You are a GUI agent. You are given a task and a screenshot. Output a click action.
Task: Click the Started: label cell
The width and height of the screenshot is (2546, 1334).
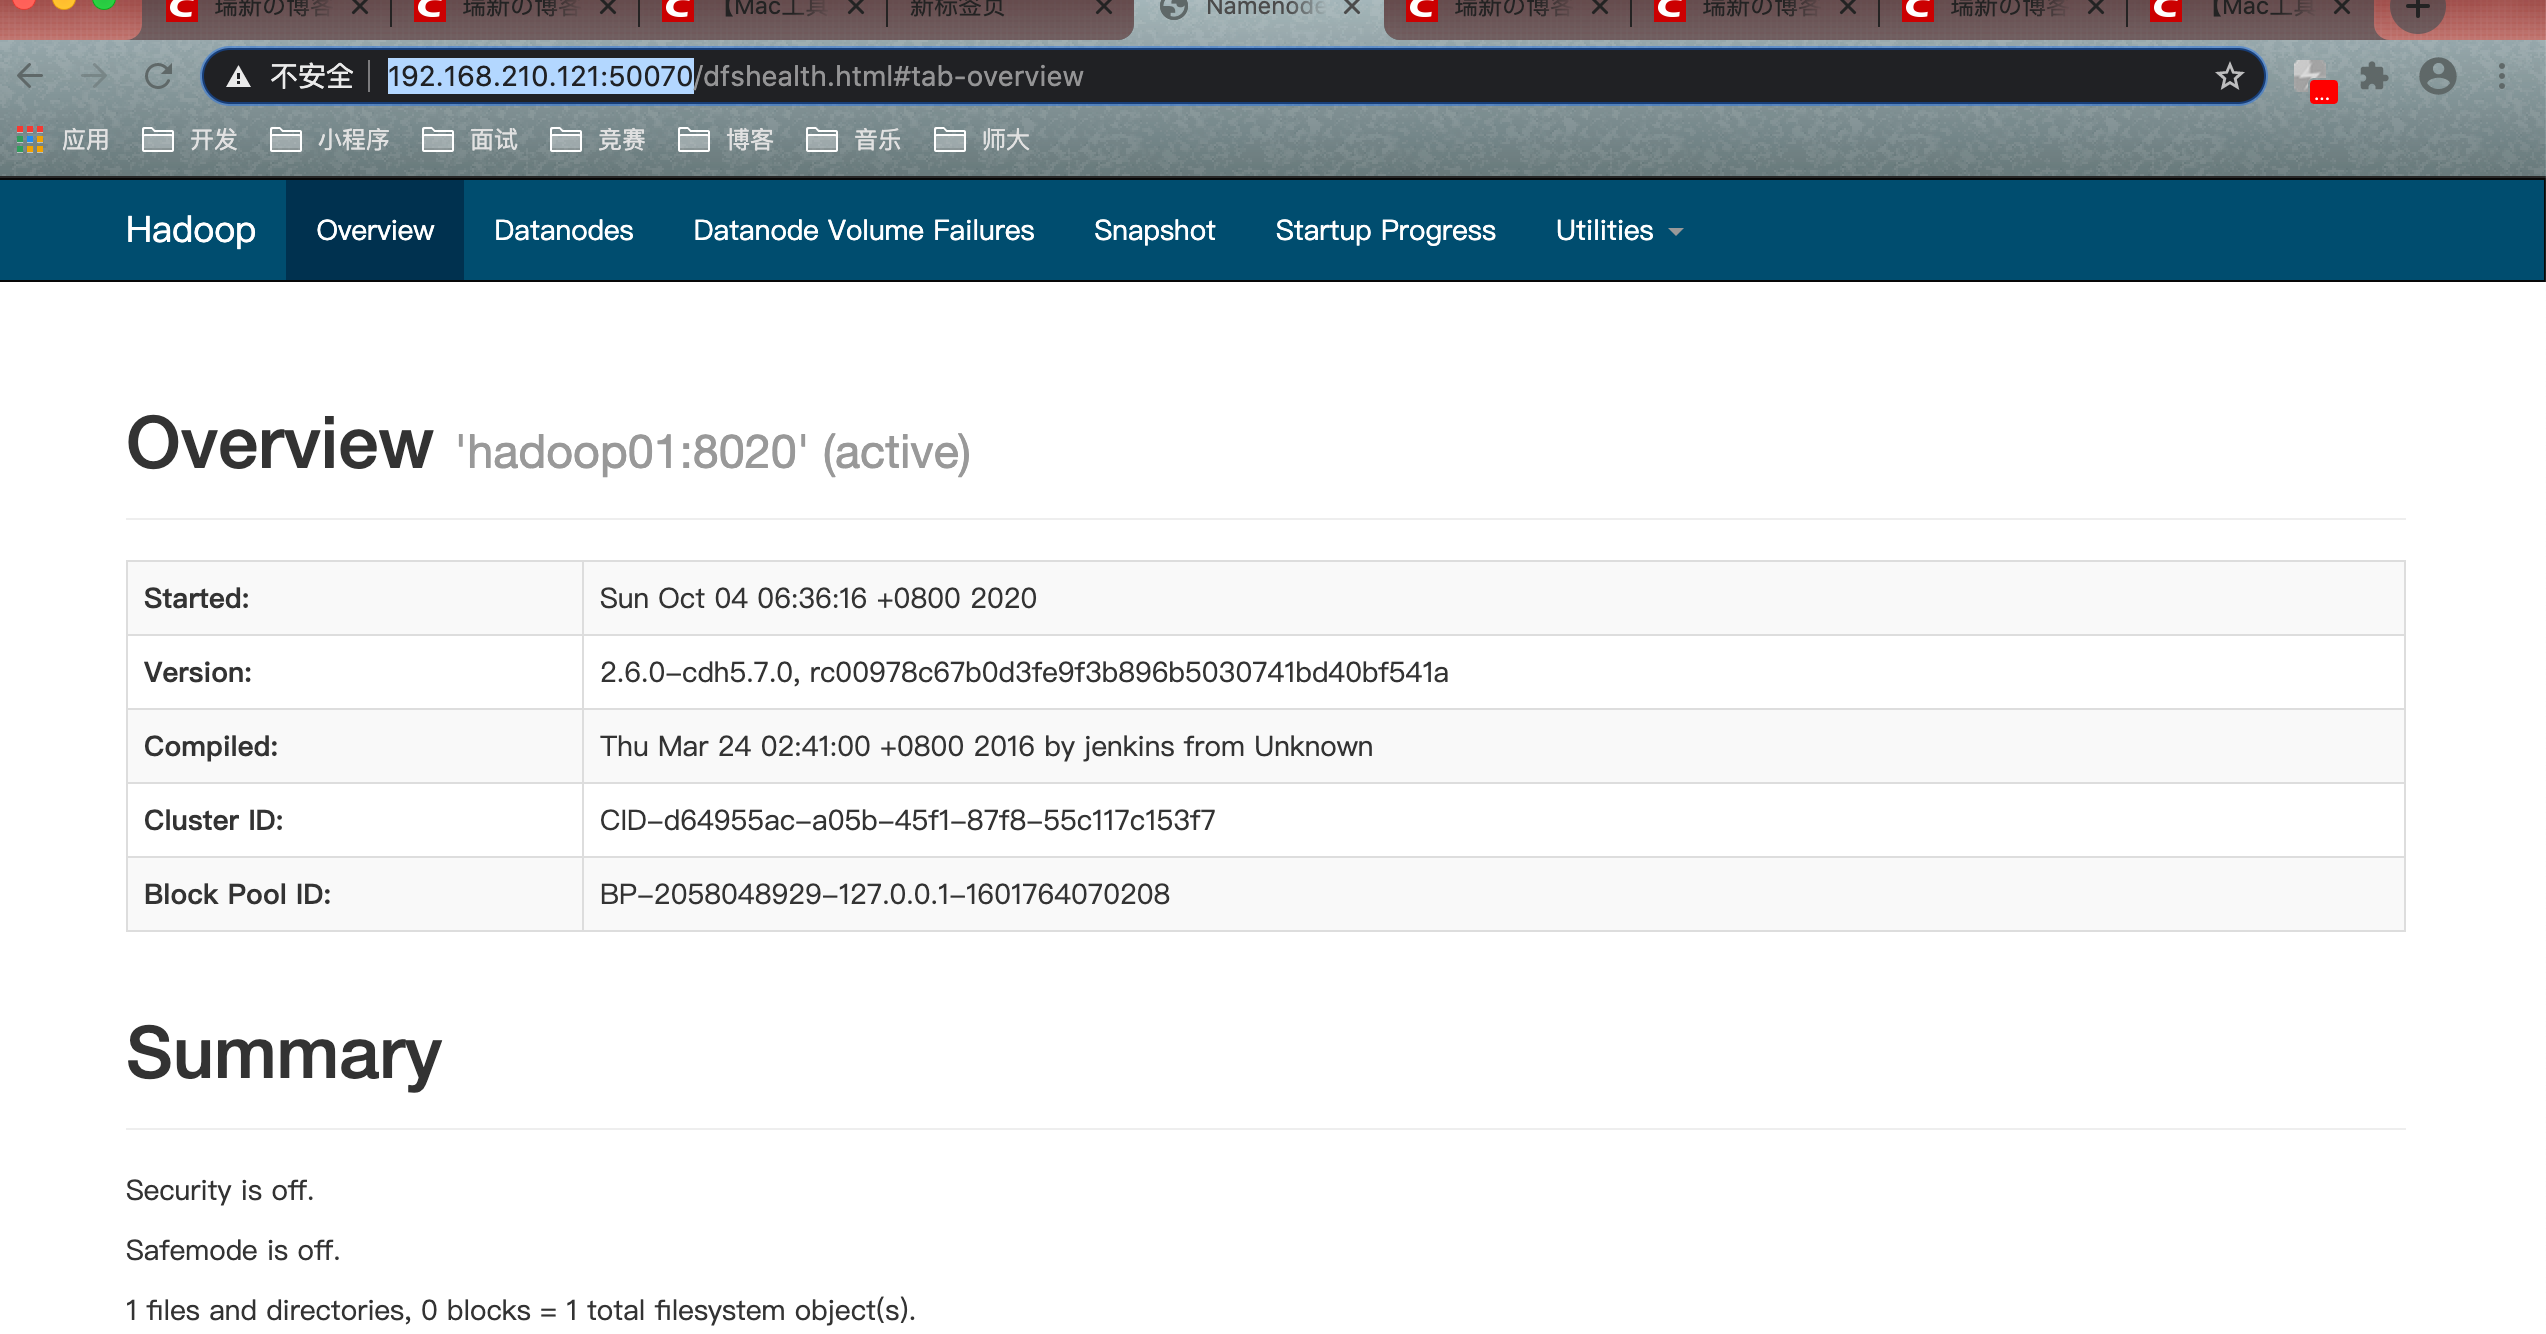pyautogui.click(x=354, y=598)
